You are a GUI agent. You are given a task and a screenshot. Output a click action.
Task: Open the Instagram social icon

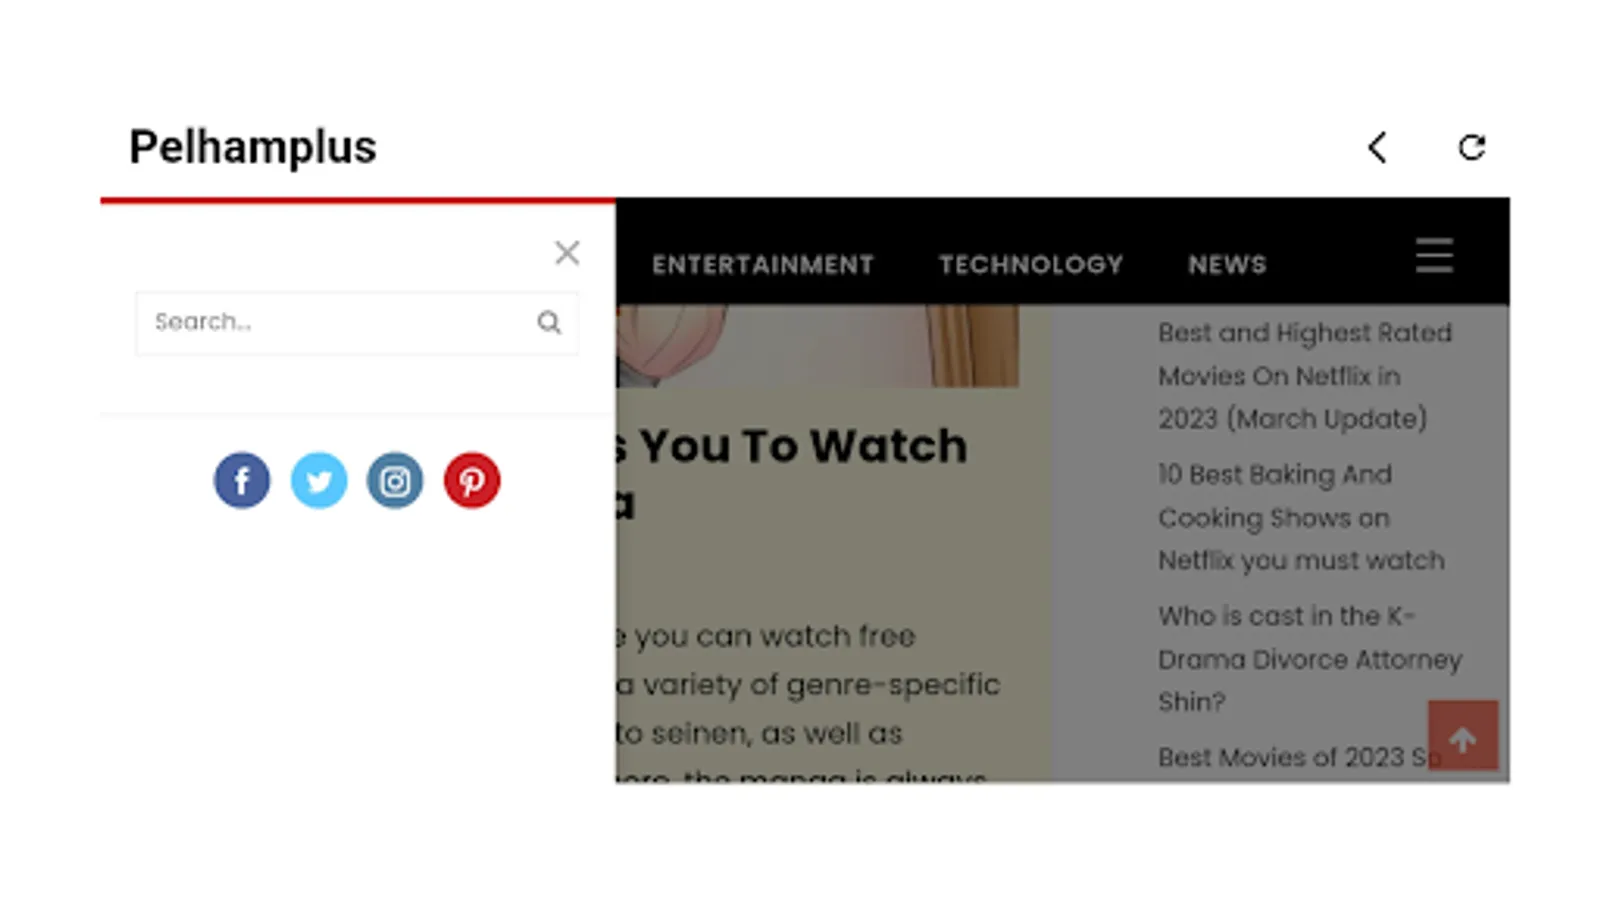(395, 481)
